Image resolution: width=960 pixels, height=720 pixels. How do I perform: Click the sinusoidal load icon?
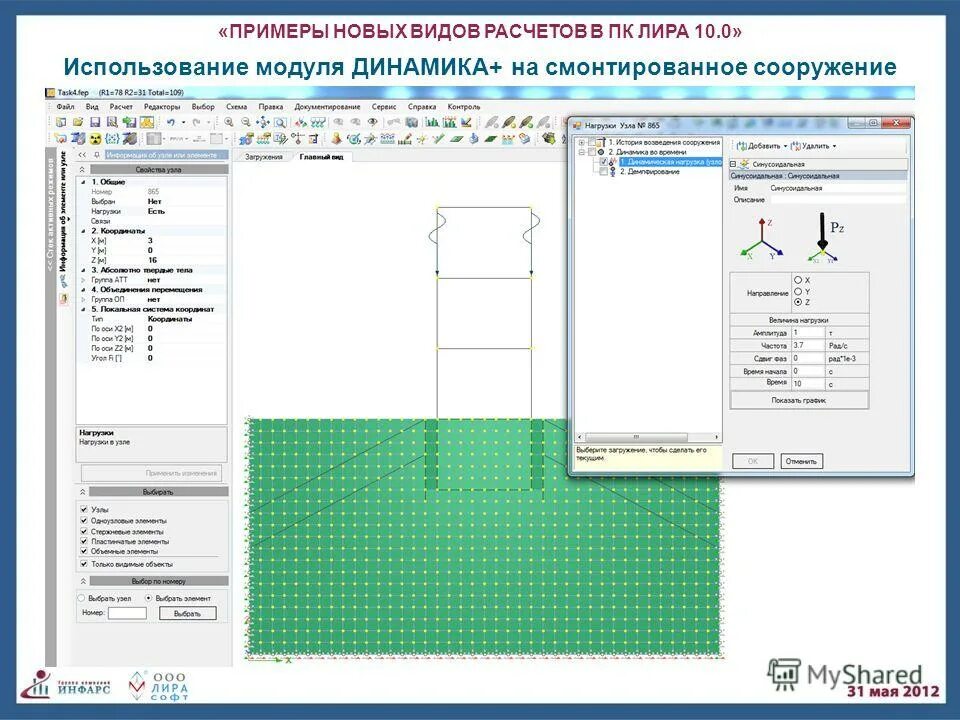(x=744, y=164)
